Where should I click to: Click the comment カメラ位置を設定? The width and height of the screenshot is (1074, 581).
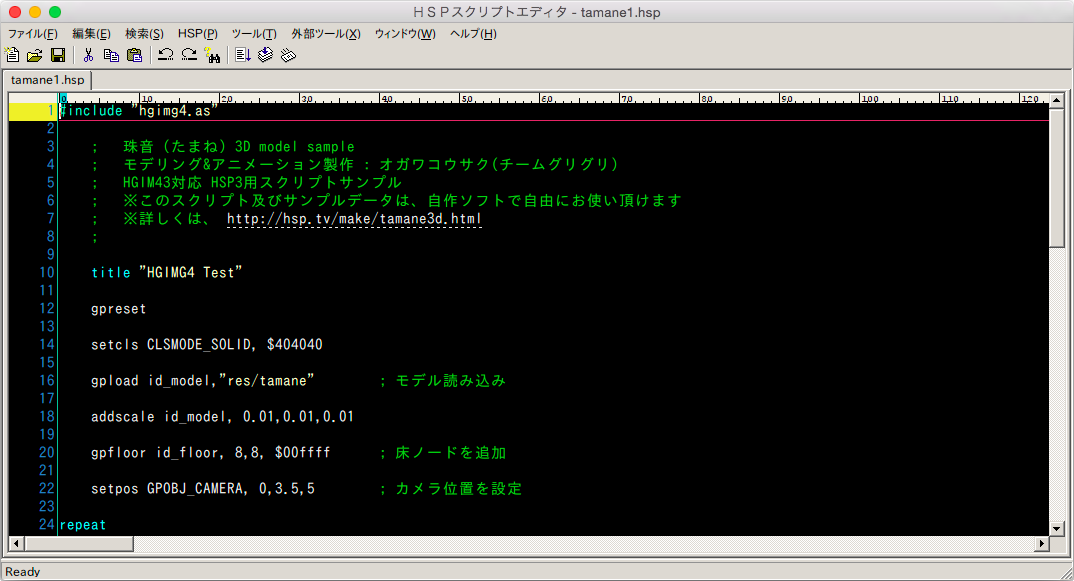pyautogui.click(x=458, y=489)
